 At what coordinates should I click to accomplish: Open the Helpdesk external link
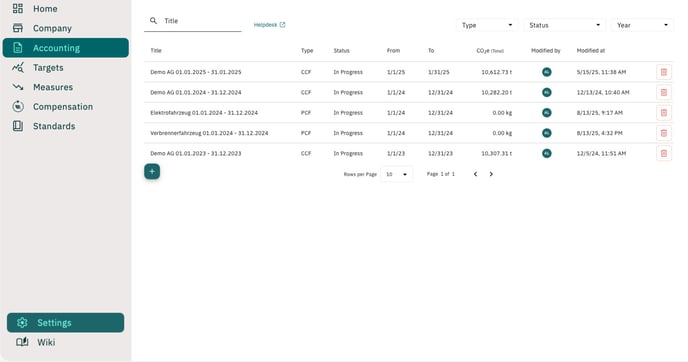[x=269, y=25]
